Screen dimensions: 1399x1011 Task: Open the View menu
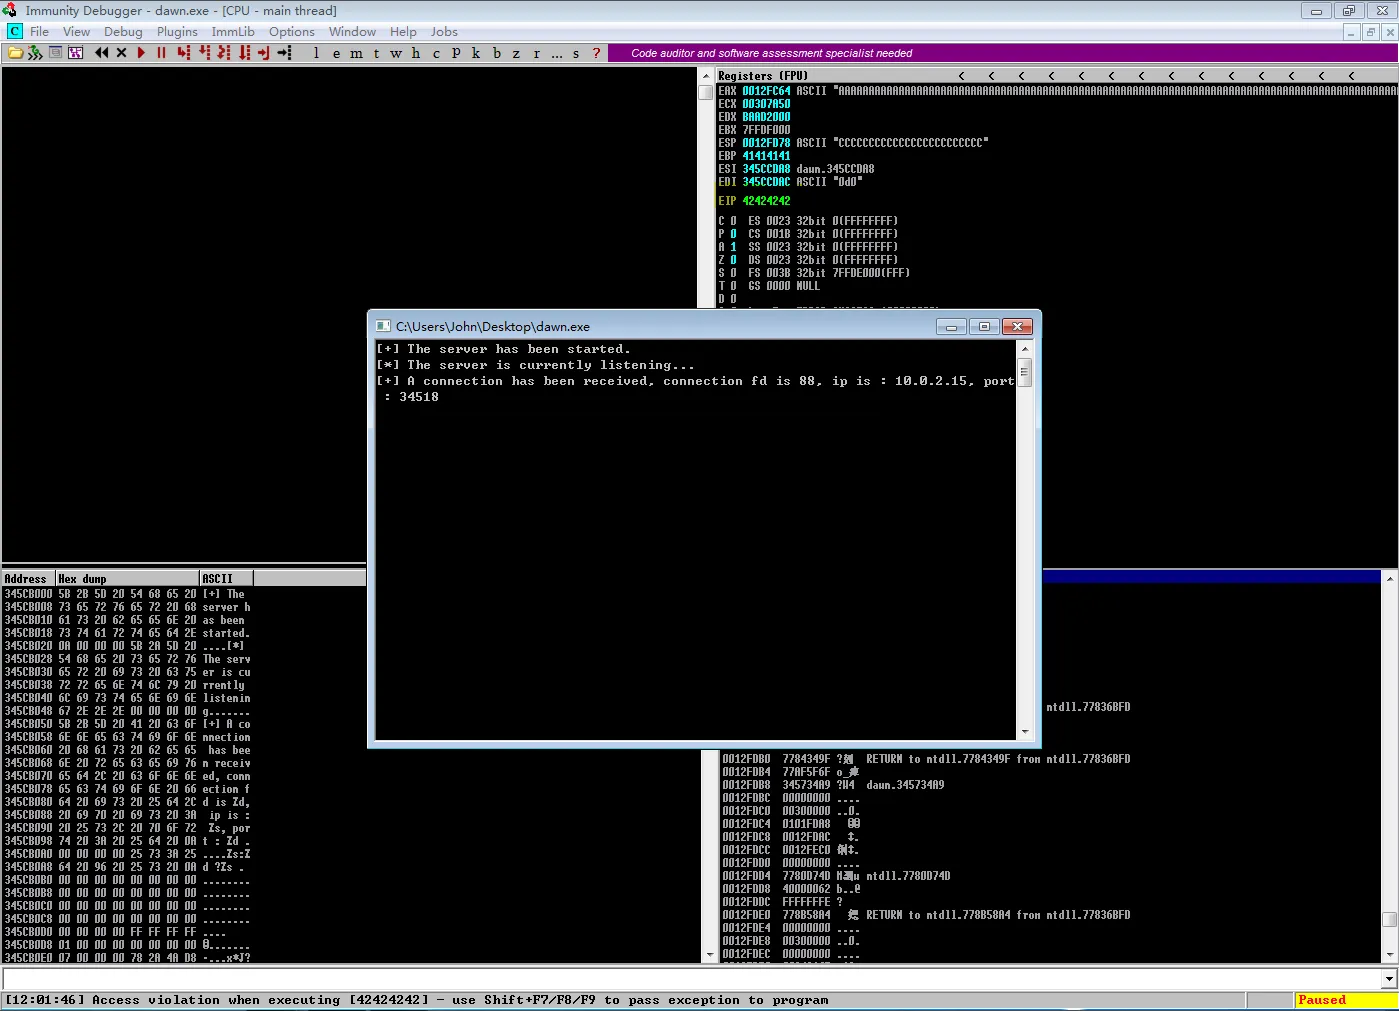(x=76, y=32)
